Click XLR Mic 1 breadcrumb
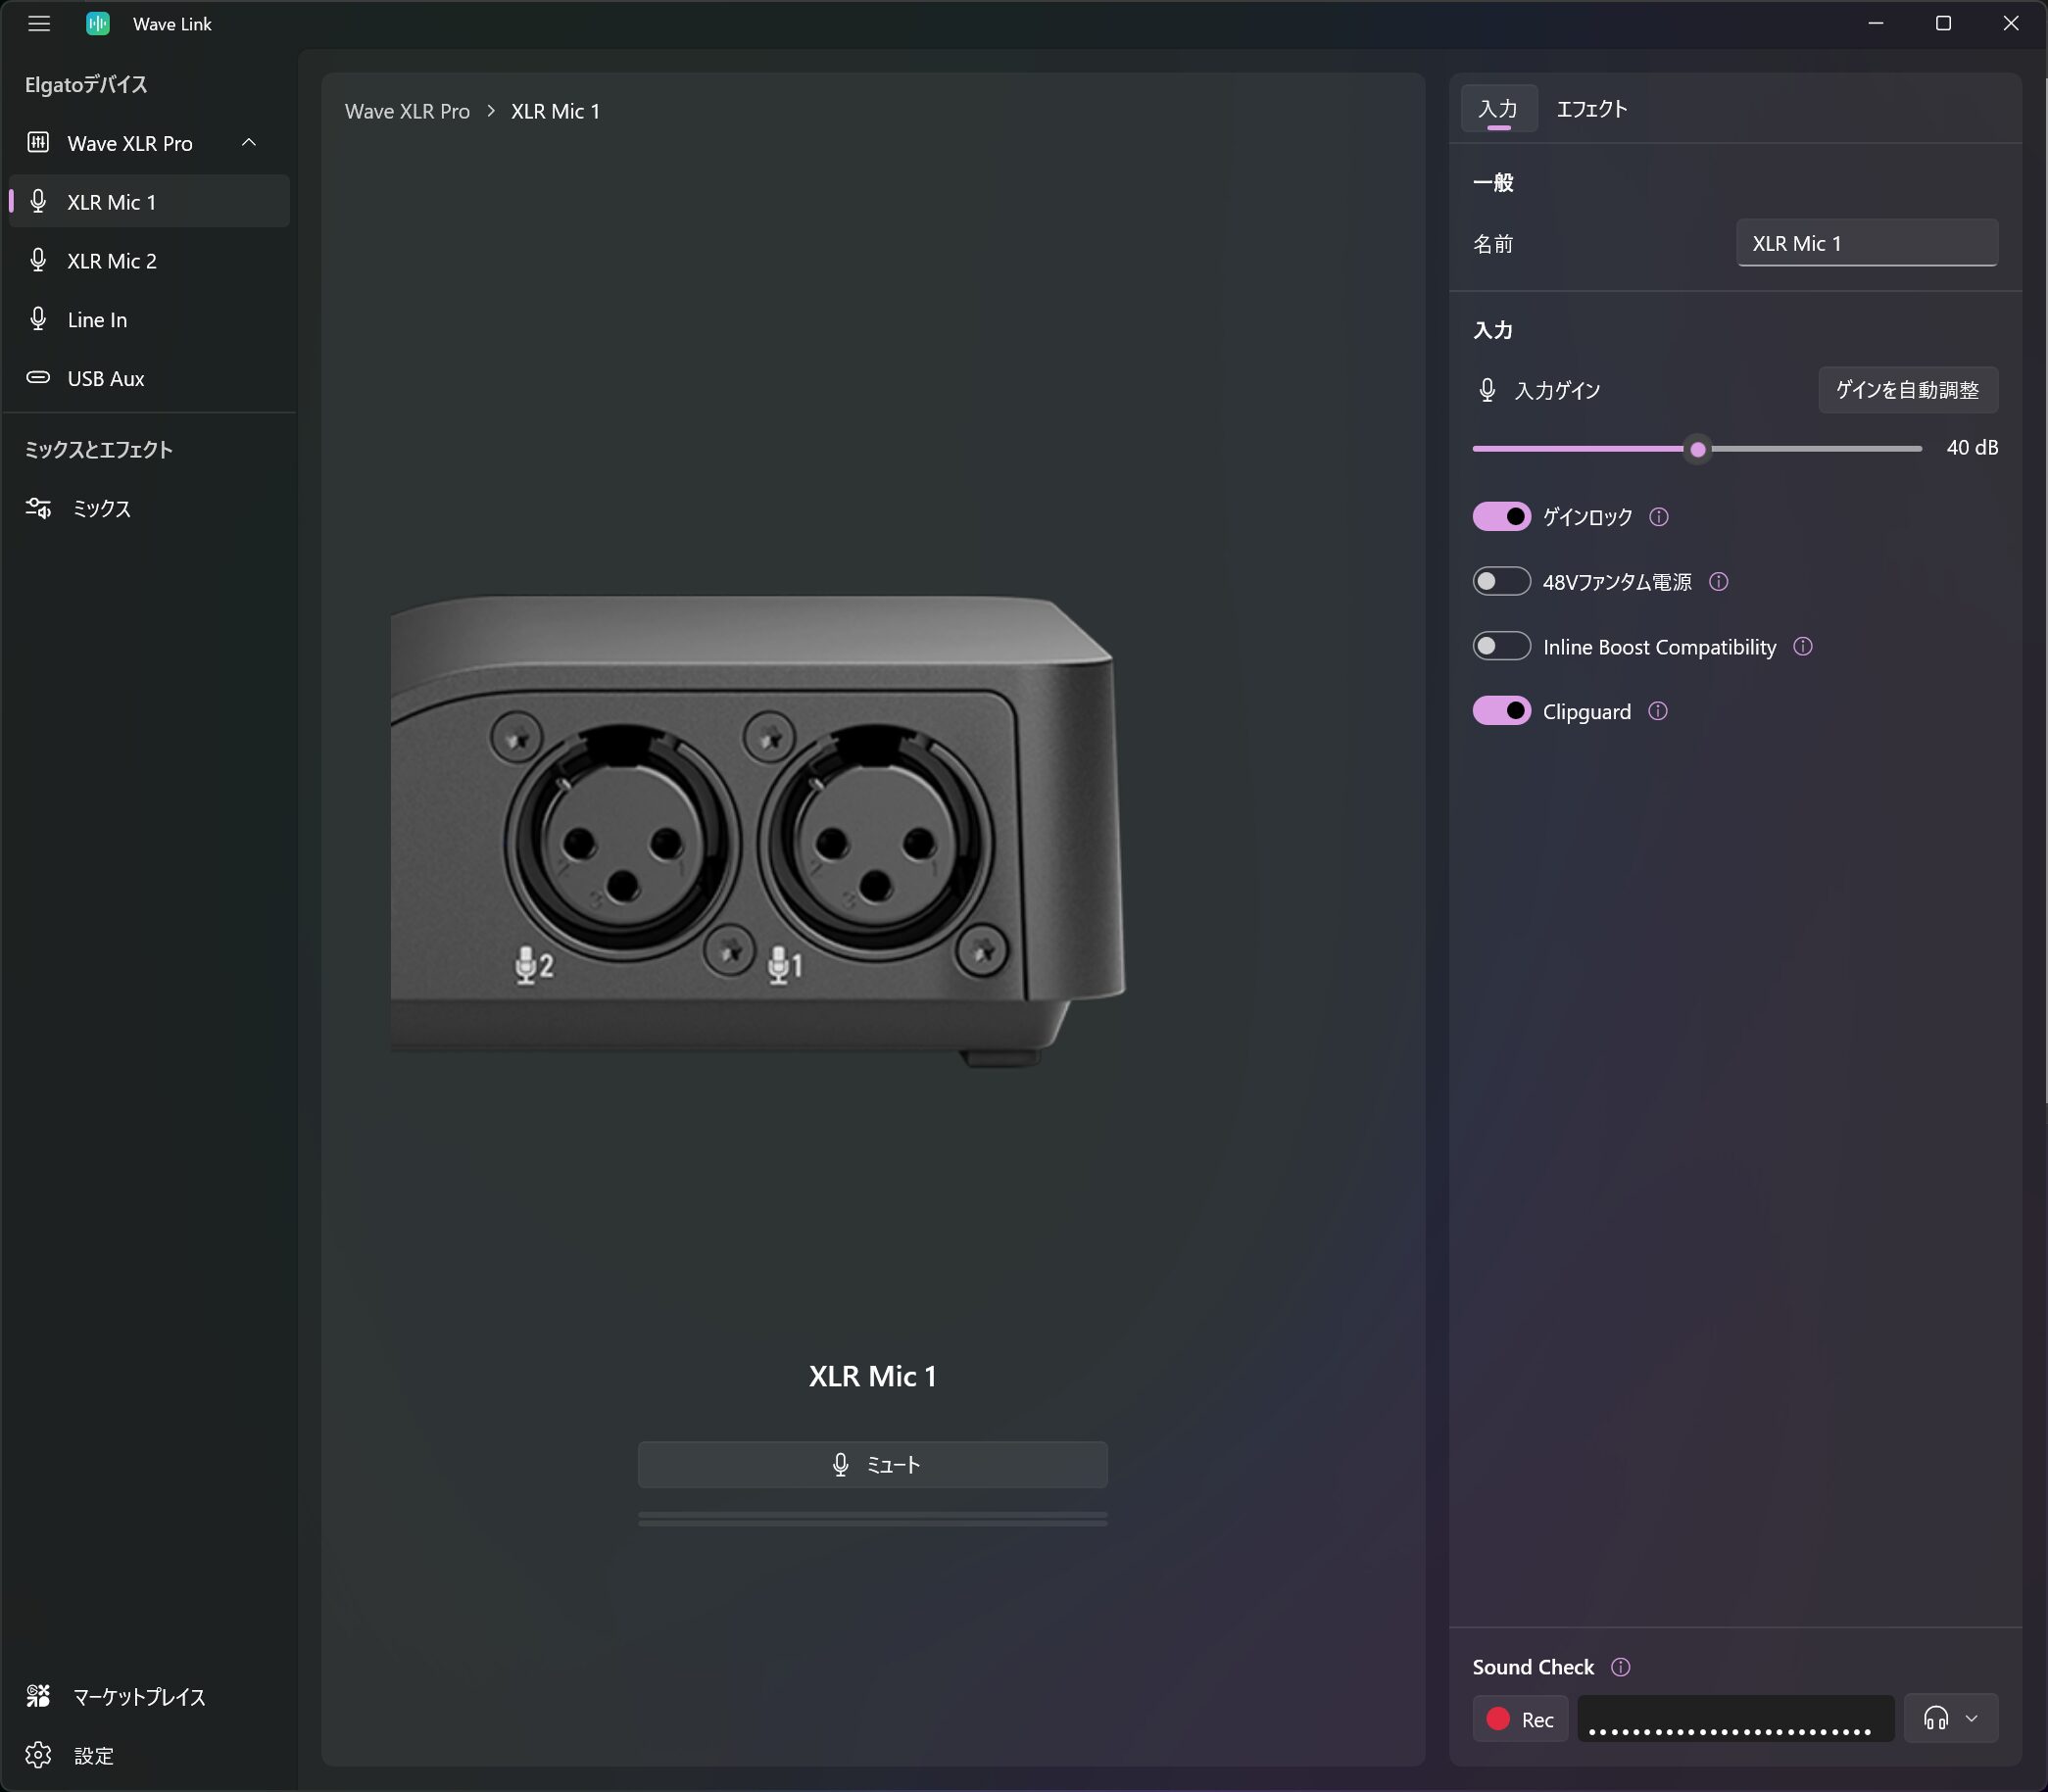This screenshot has width=2048, height=1792. pyautogui.click(x=555, y=111)
